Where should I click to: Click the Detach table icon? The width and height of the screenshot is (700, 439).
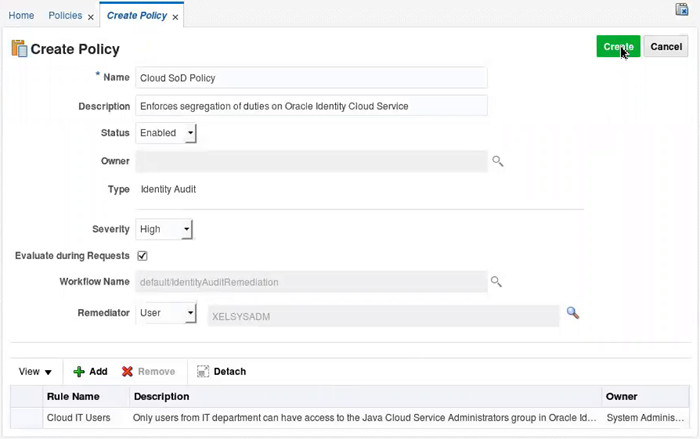203,371
